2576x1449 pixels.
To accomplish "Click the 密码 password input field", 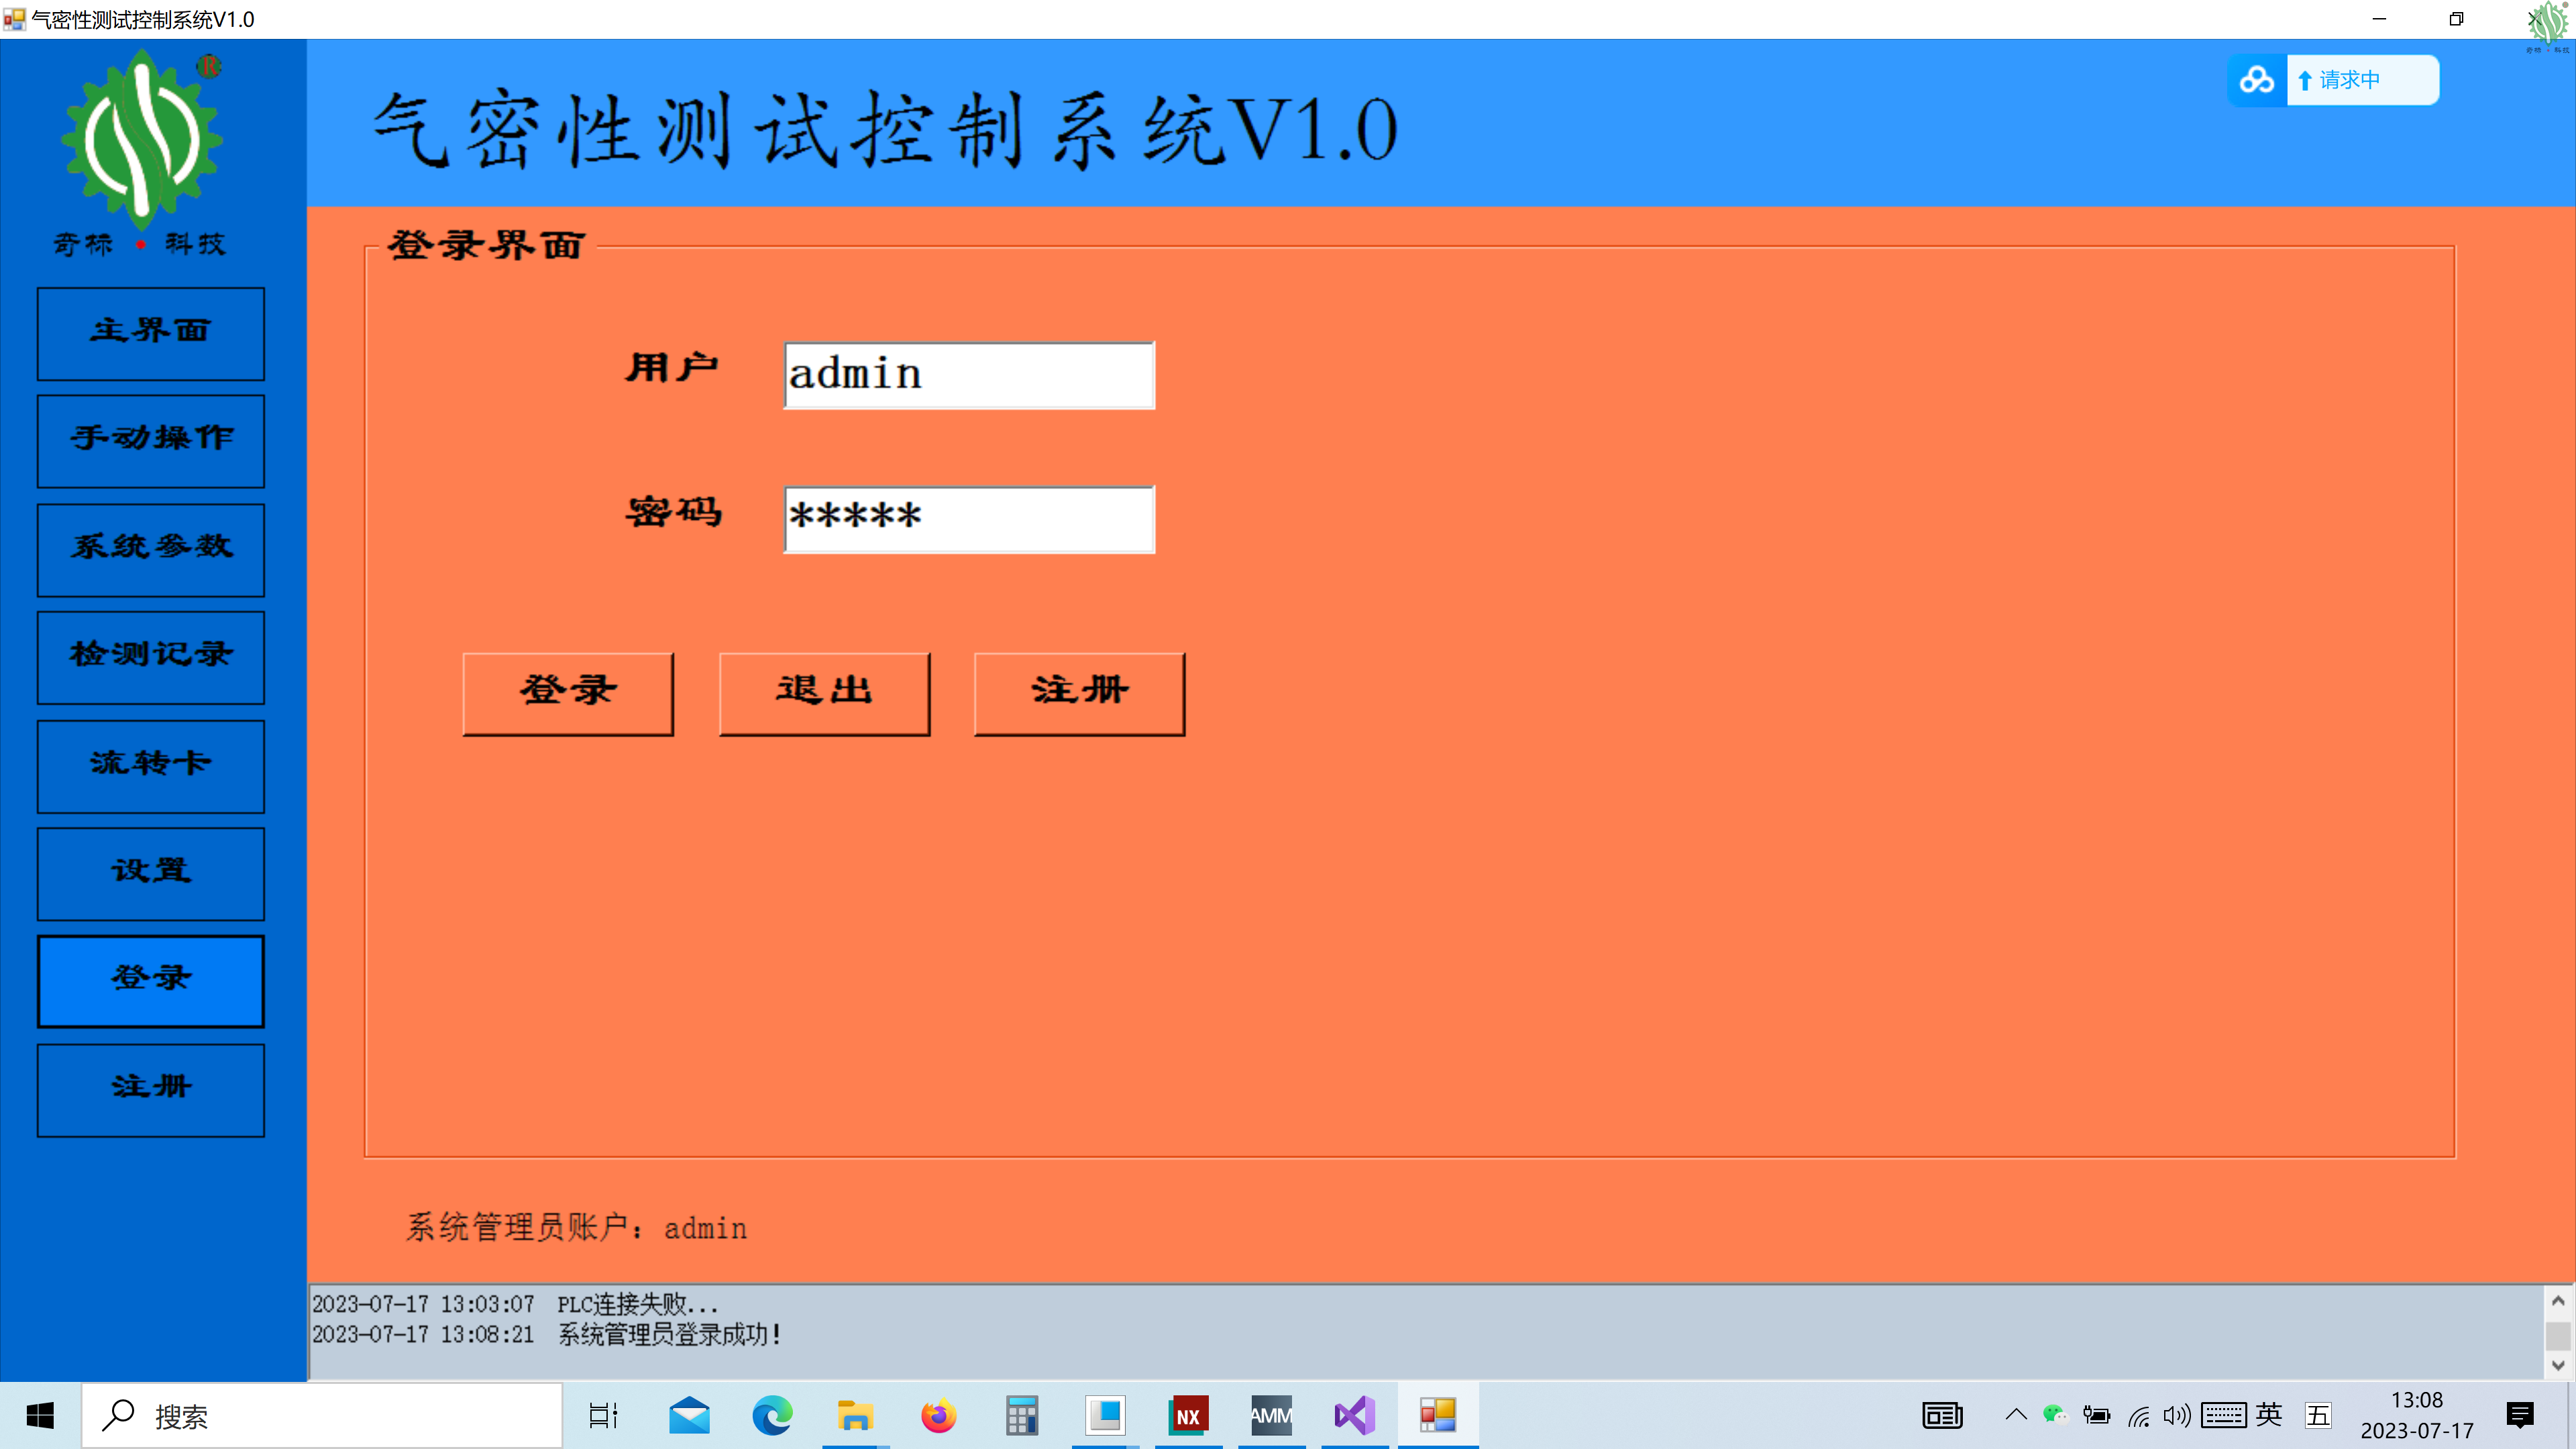I will (x=969, y=519).
